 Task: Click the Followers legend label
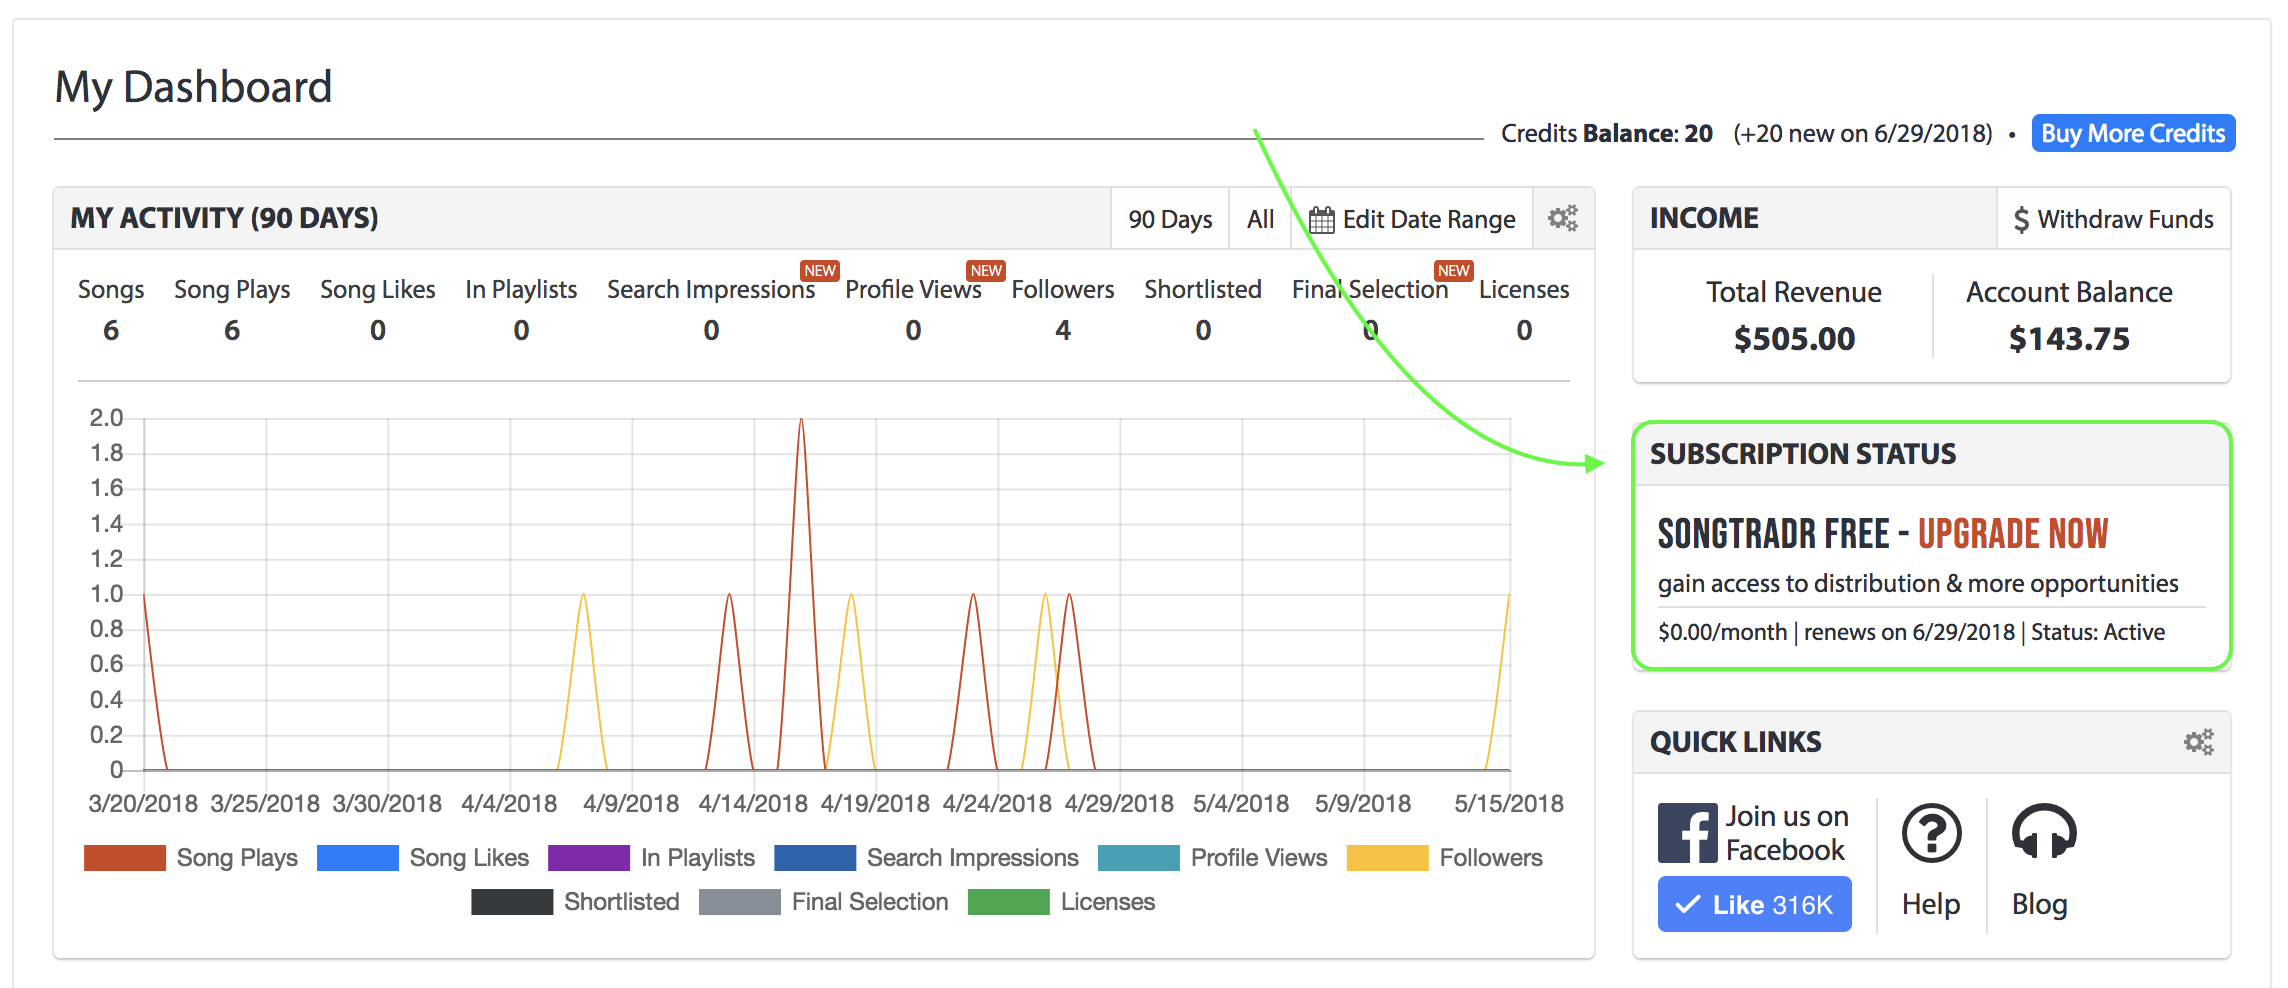pyautogui.click(x=1491, y=858)
